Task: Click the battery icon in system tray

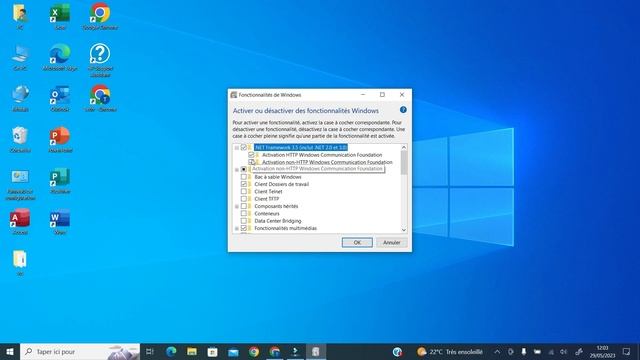Action: (x=537, y=351)
